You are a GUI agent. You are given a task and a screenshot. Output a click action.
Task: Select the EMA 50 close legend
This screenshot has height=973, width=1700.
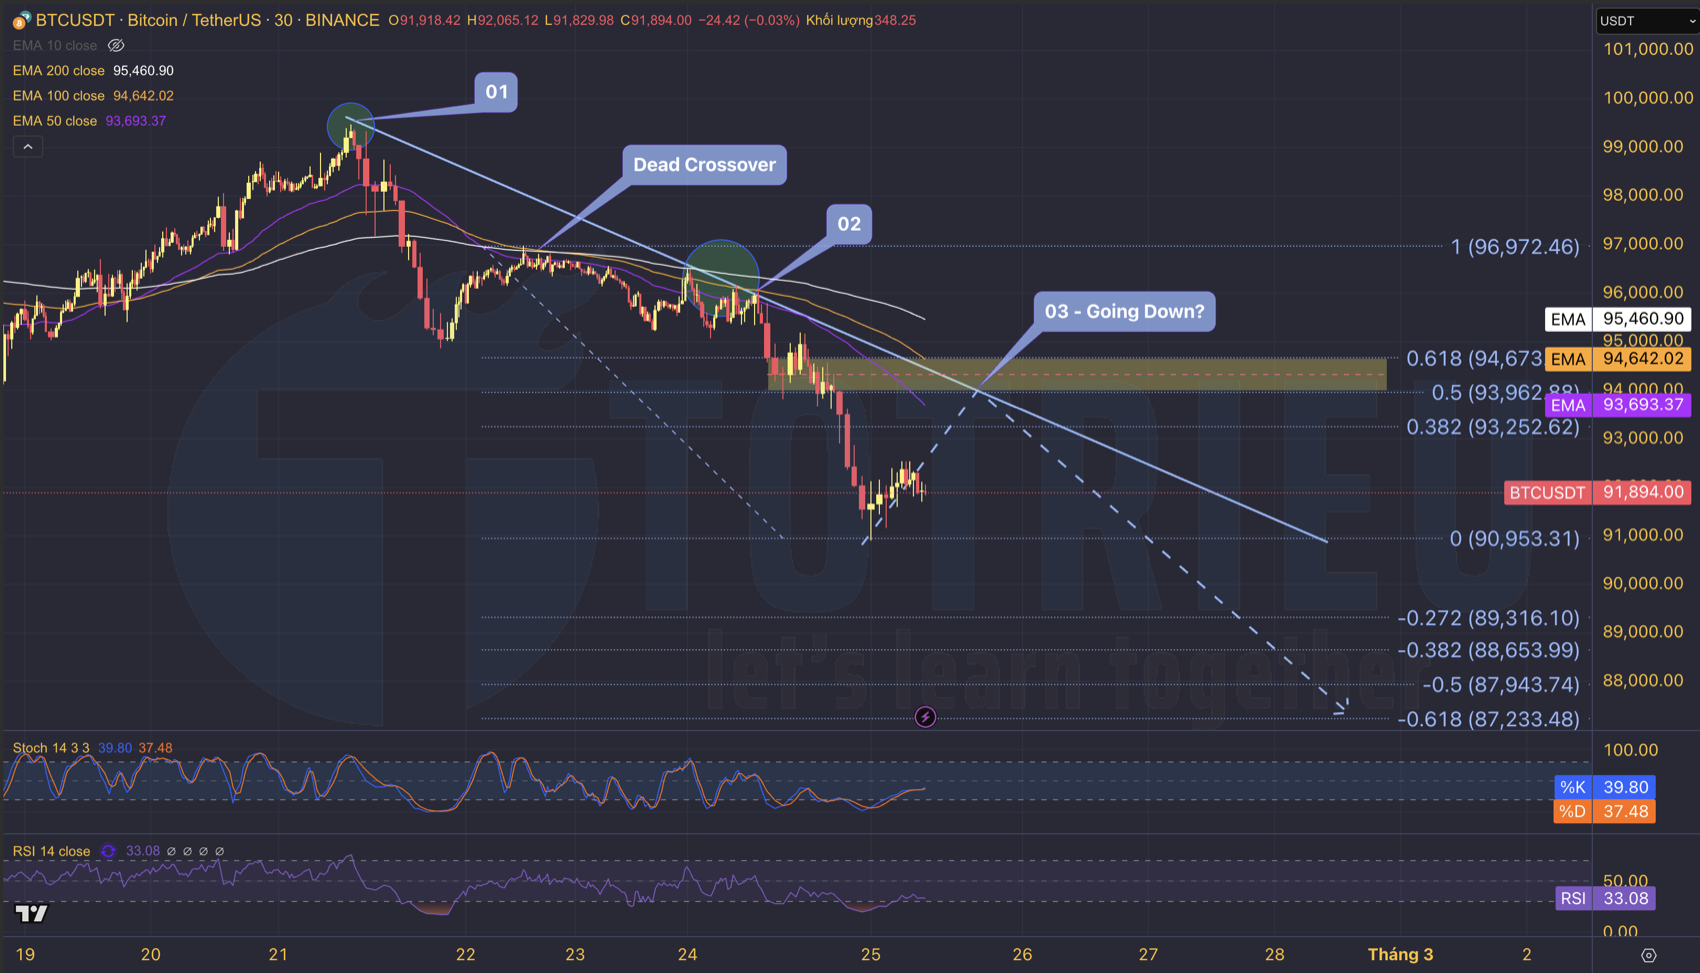(x=55, y=121)
